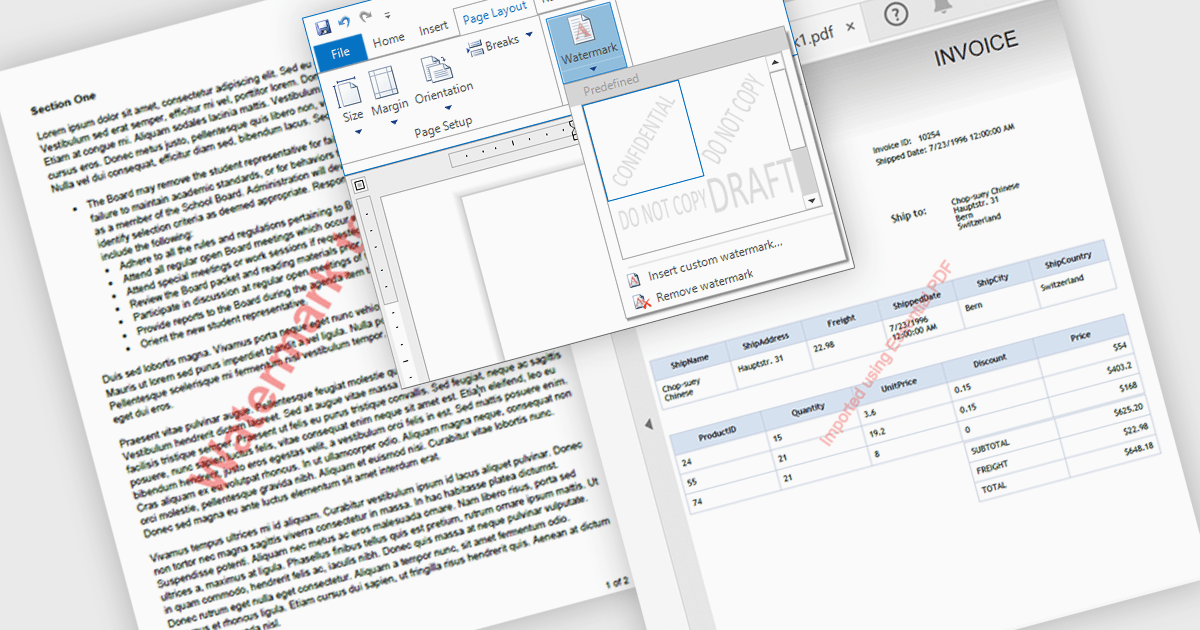Click the Undo arrow icon

[345, 24]
